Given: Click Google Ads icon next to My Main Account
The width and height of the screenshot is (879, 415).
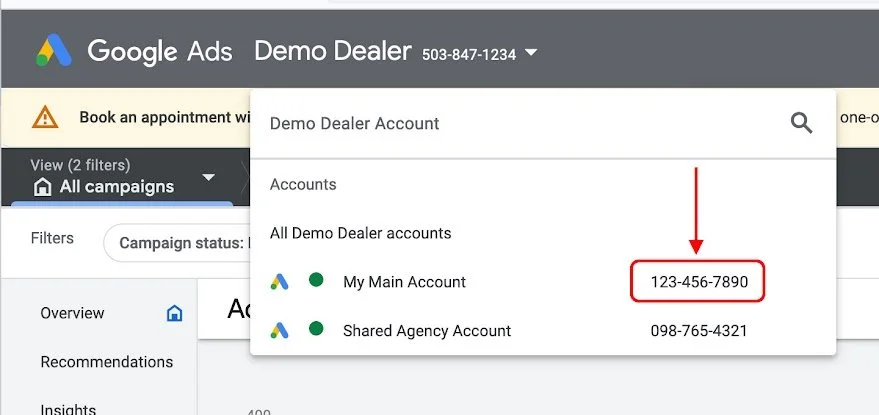Looking at the screenshot, I should (x=279, y=282).
